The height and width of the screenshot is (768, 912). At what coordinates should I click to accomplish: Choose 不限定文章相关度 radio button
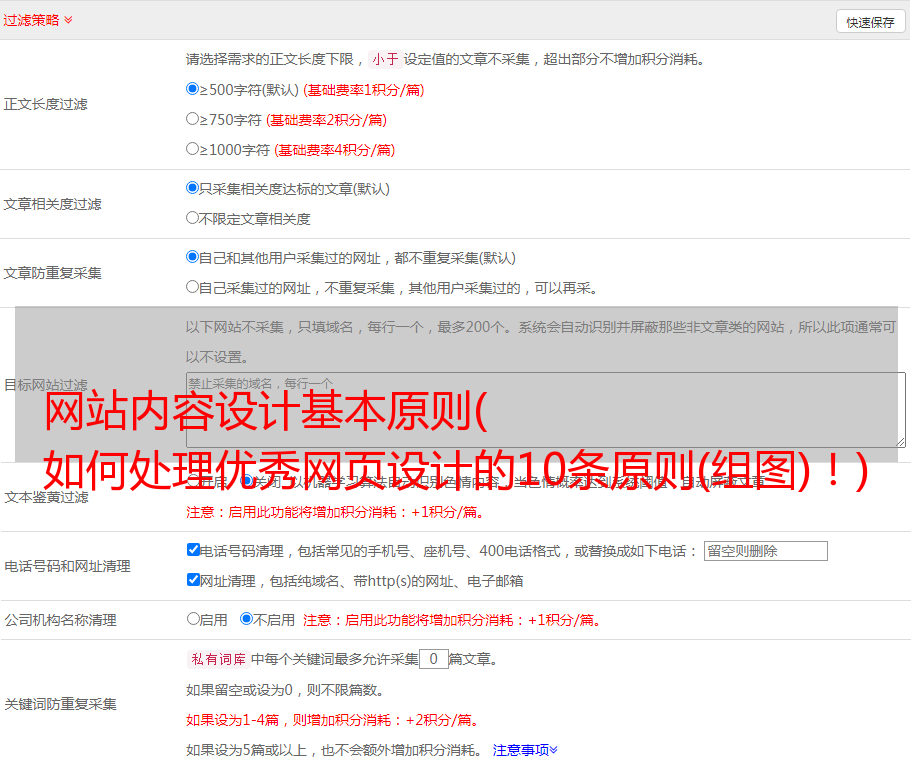click(193, 218)
